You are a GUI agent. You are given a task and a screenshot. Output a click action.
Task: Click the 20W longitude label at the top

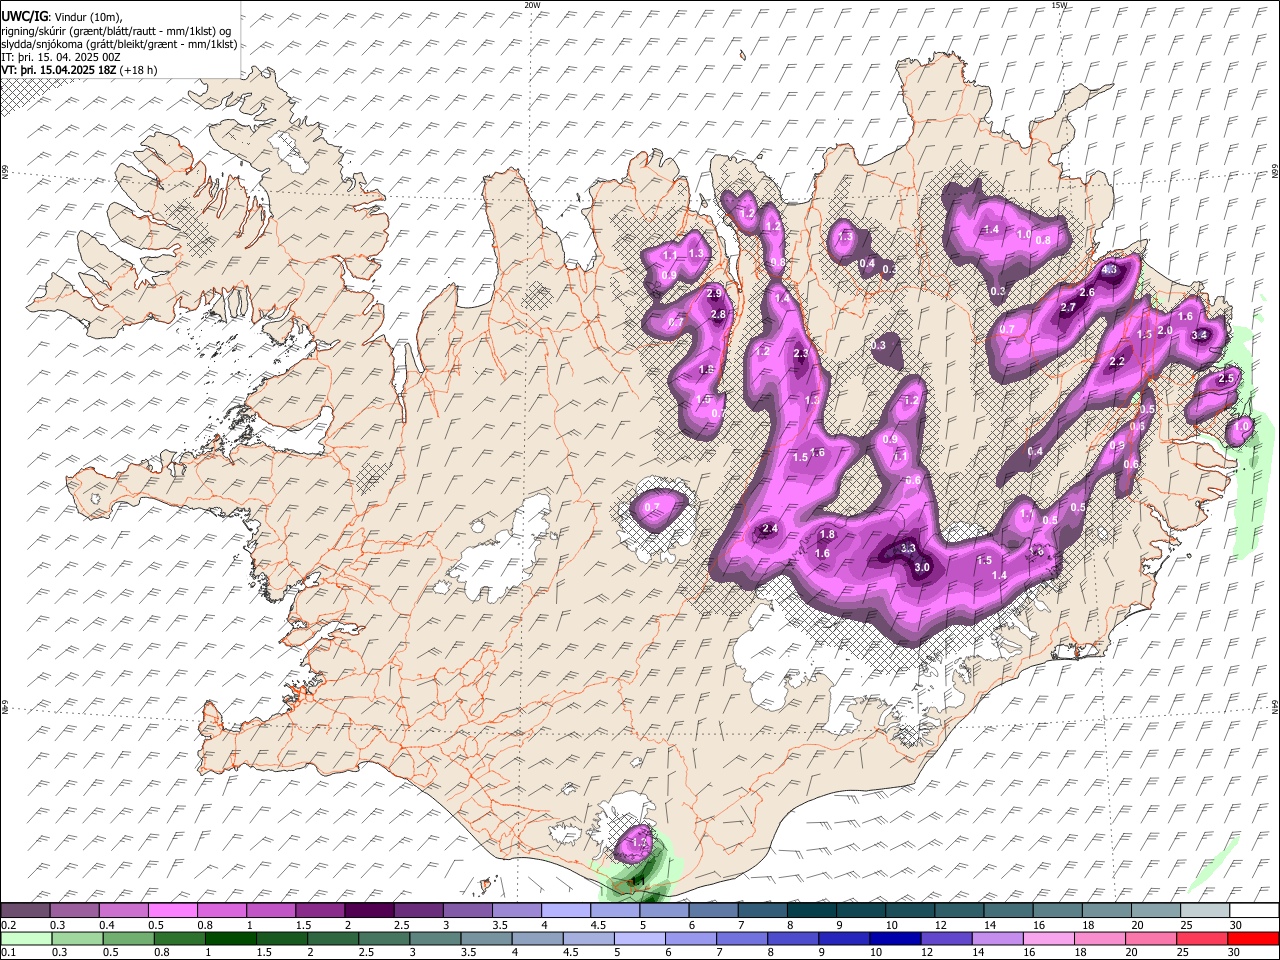point(532,5)
